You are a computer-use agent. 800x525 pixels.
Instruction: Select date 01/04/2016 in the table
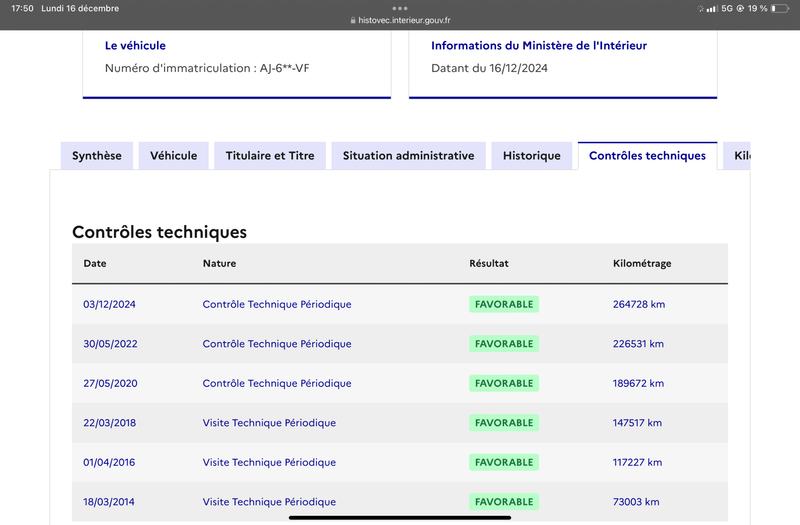[x=109, y=462]
